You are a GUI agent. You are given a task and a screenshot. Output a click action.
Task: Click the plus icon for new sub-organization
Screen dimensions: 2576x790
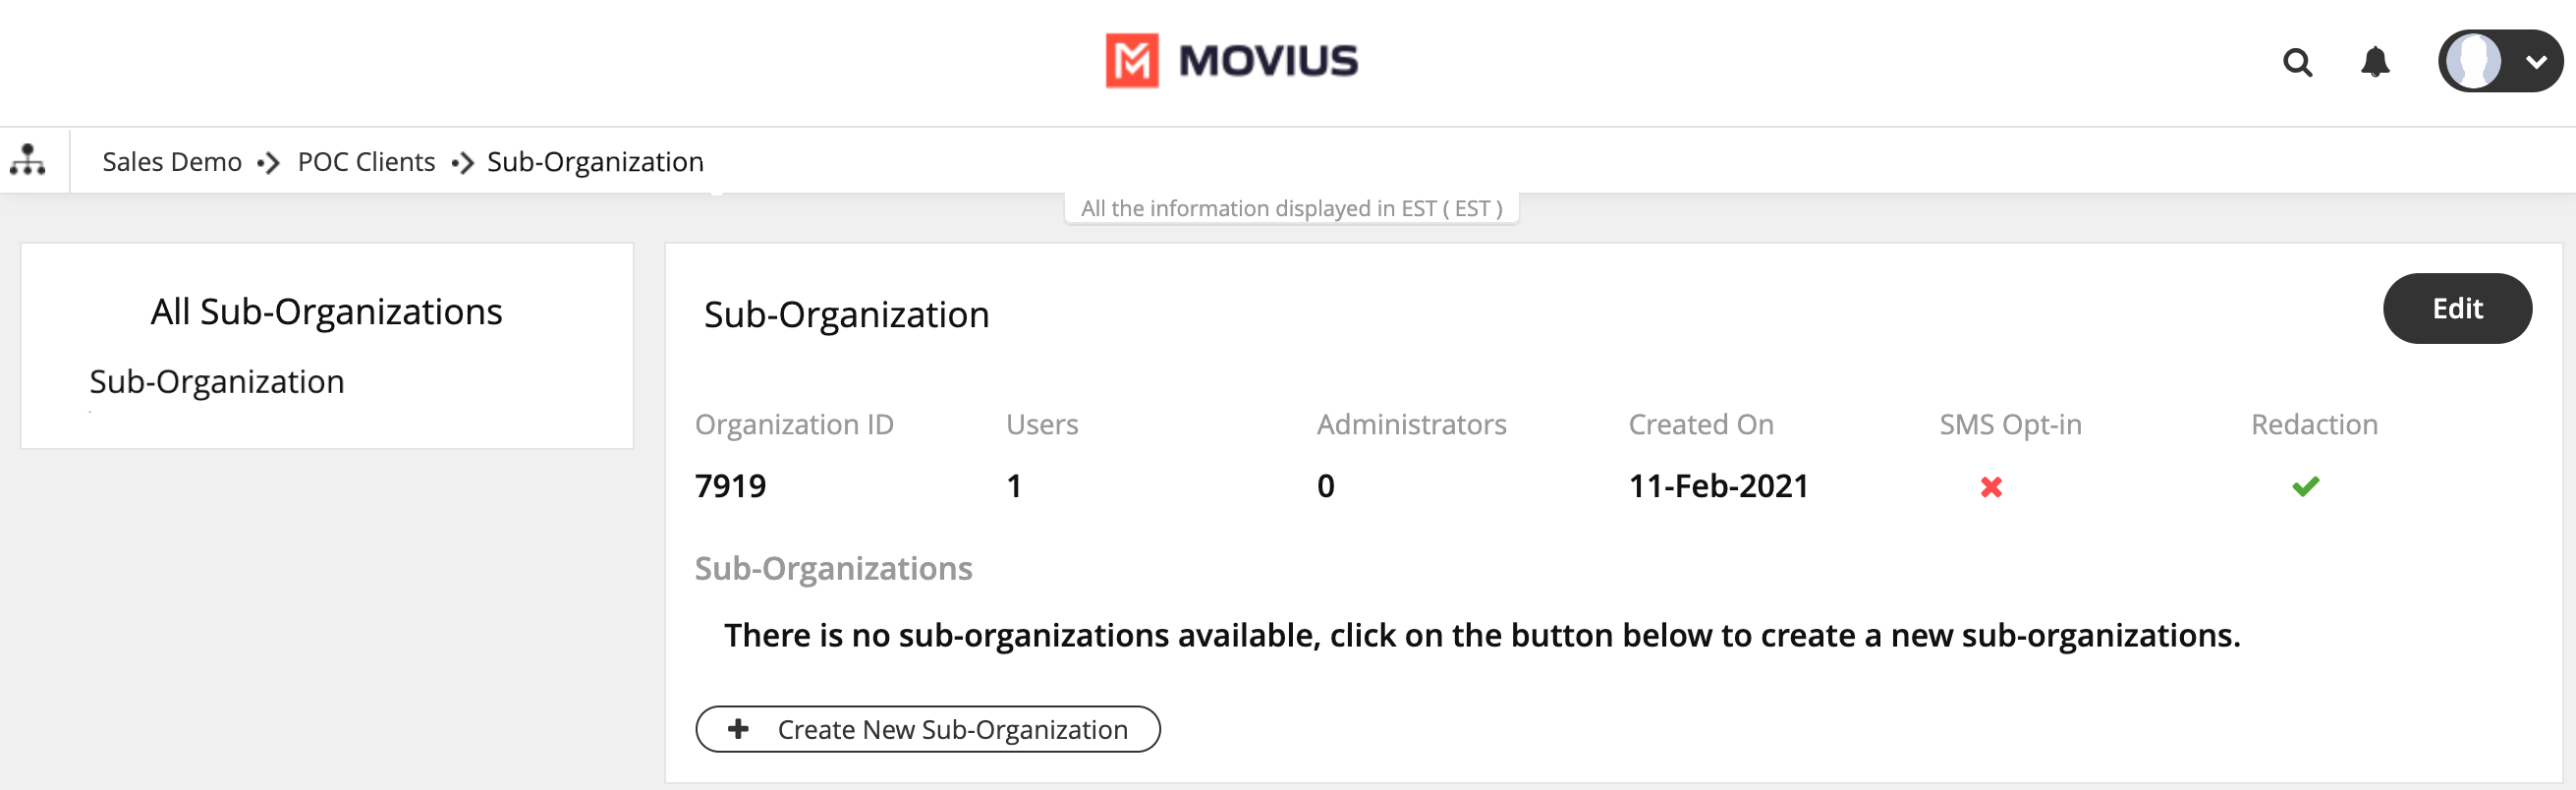(738, 729)
